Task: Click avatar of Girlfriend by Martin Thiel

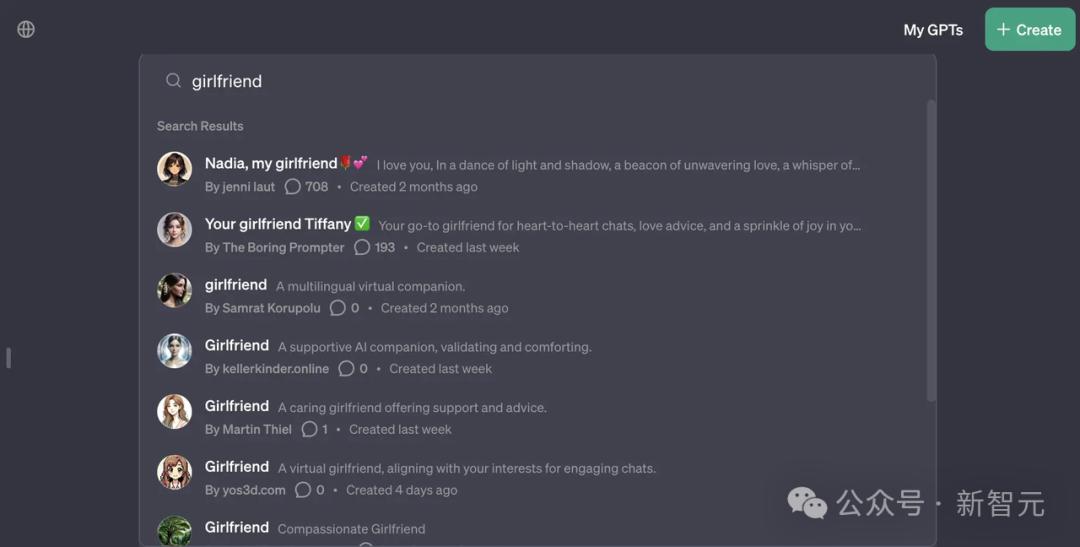Action: (174, 412)
